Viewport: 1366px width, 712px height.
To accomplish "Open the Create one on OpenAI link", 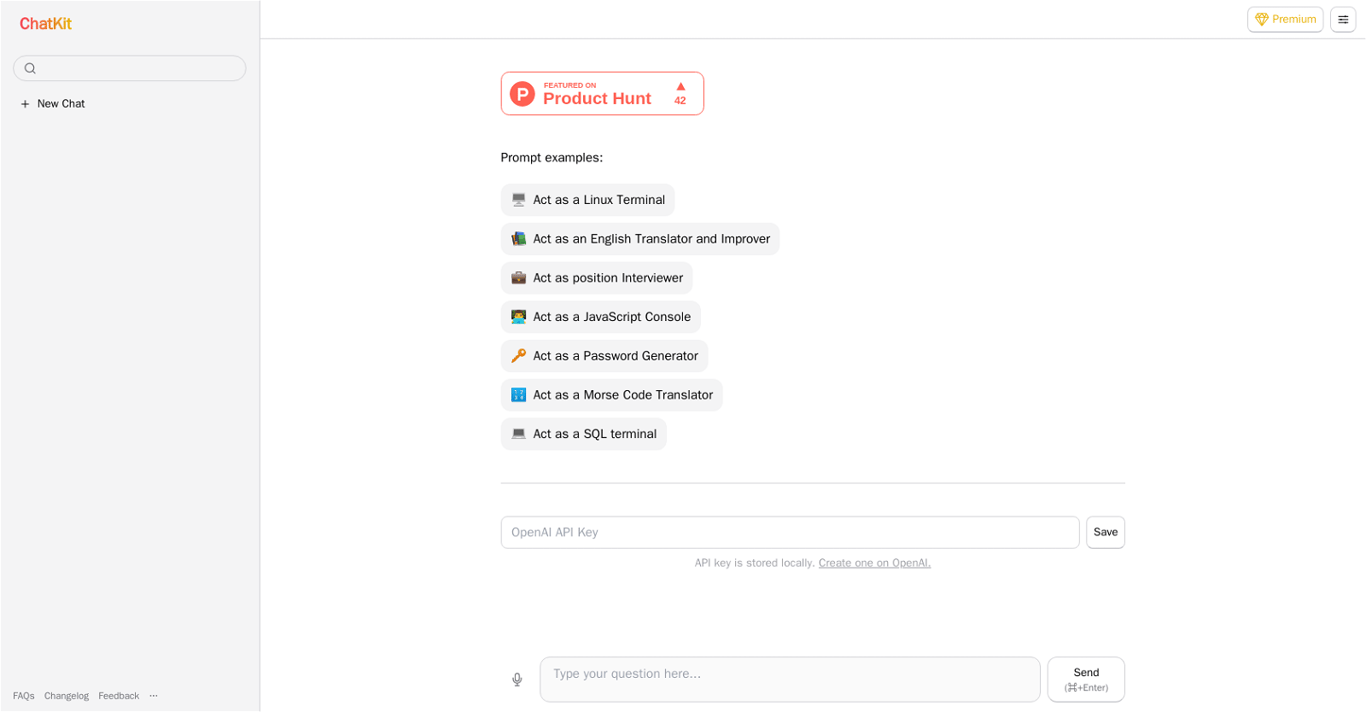I will [x=874, y=563].
